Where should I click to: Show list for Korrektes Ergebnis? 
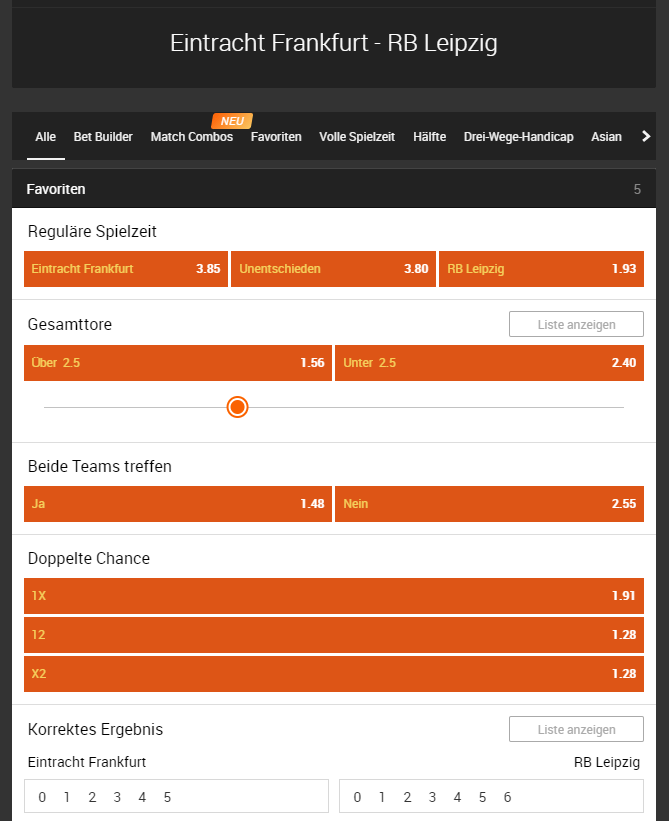click(576, 729)
